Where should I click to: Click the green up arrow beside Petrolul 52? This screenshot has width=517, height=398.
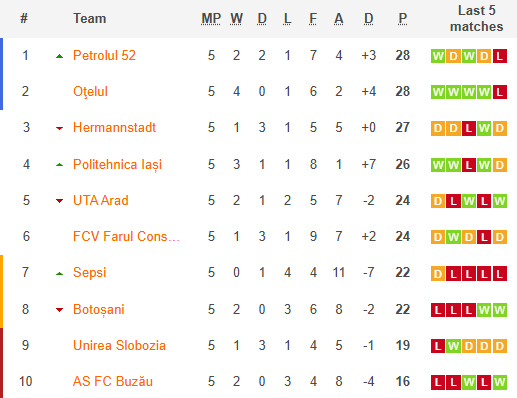(x=59, y=56)
